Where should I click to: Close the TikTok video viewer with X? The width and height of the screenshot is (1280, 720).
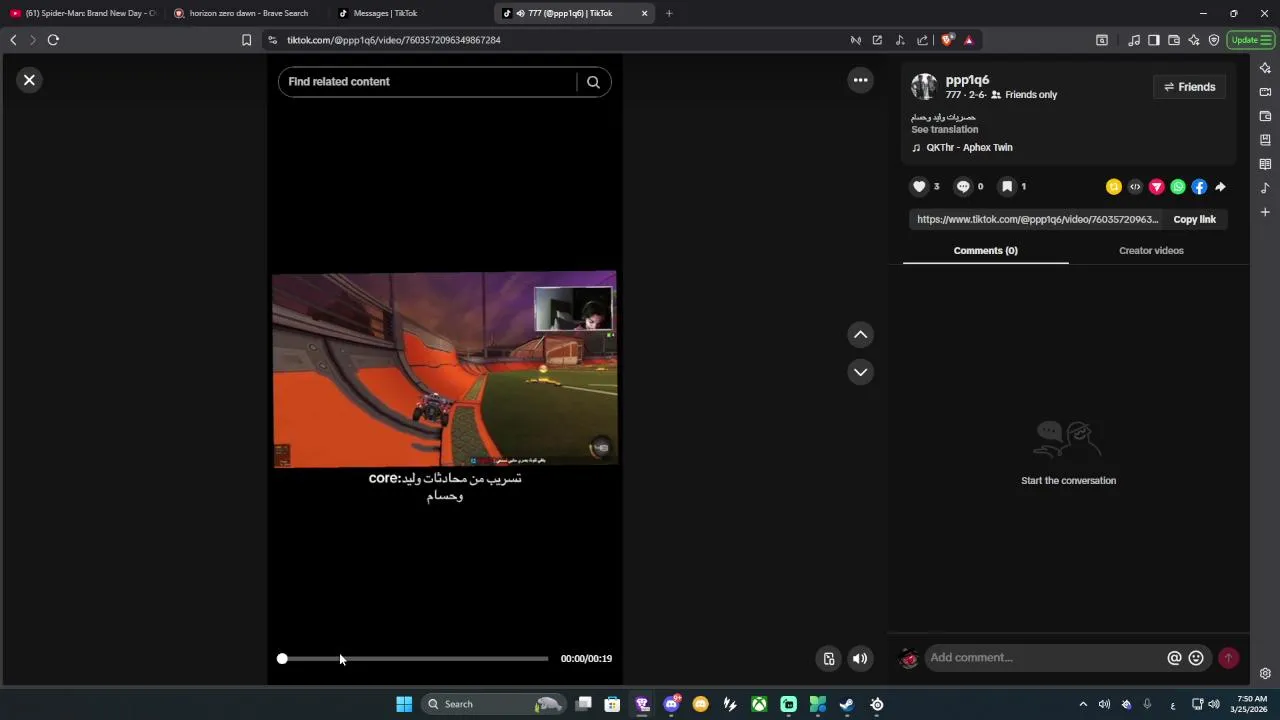click(x=29, y=80)
